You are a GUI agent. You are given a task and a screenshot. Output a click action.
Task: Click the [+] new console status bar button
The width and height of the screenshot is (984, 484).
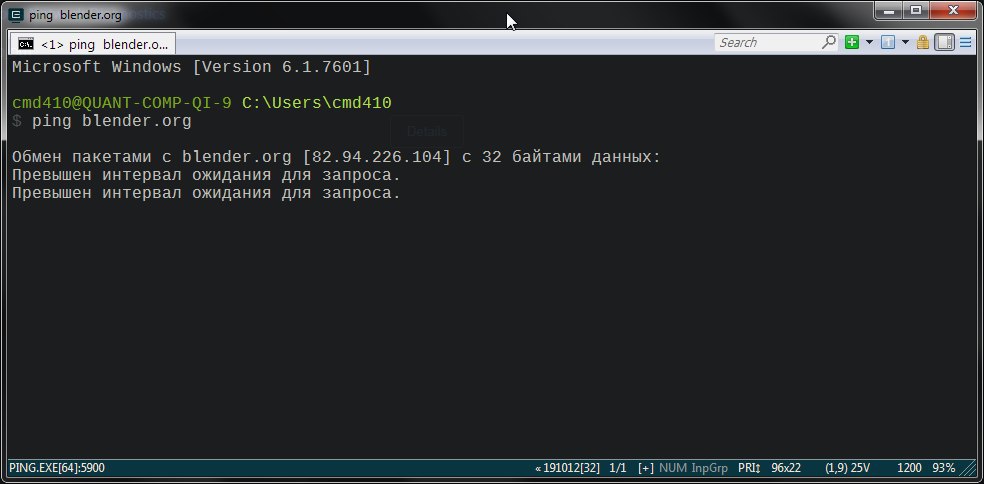point(646,468)
